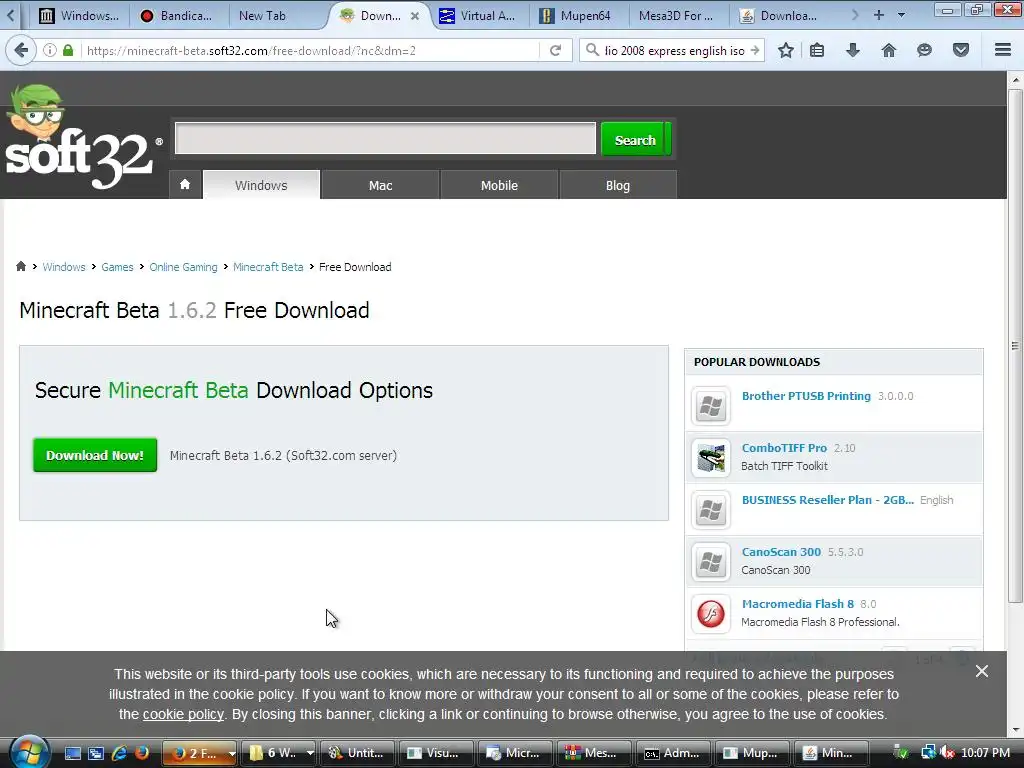The height and width of the screenshot is (768, 1024).
Task: Open BUSINESS Reseller Plan - 2GB link
Action: tap(827, 500)
